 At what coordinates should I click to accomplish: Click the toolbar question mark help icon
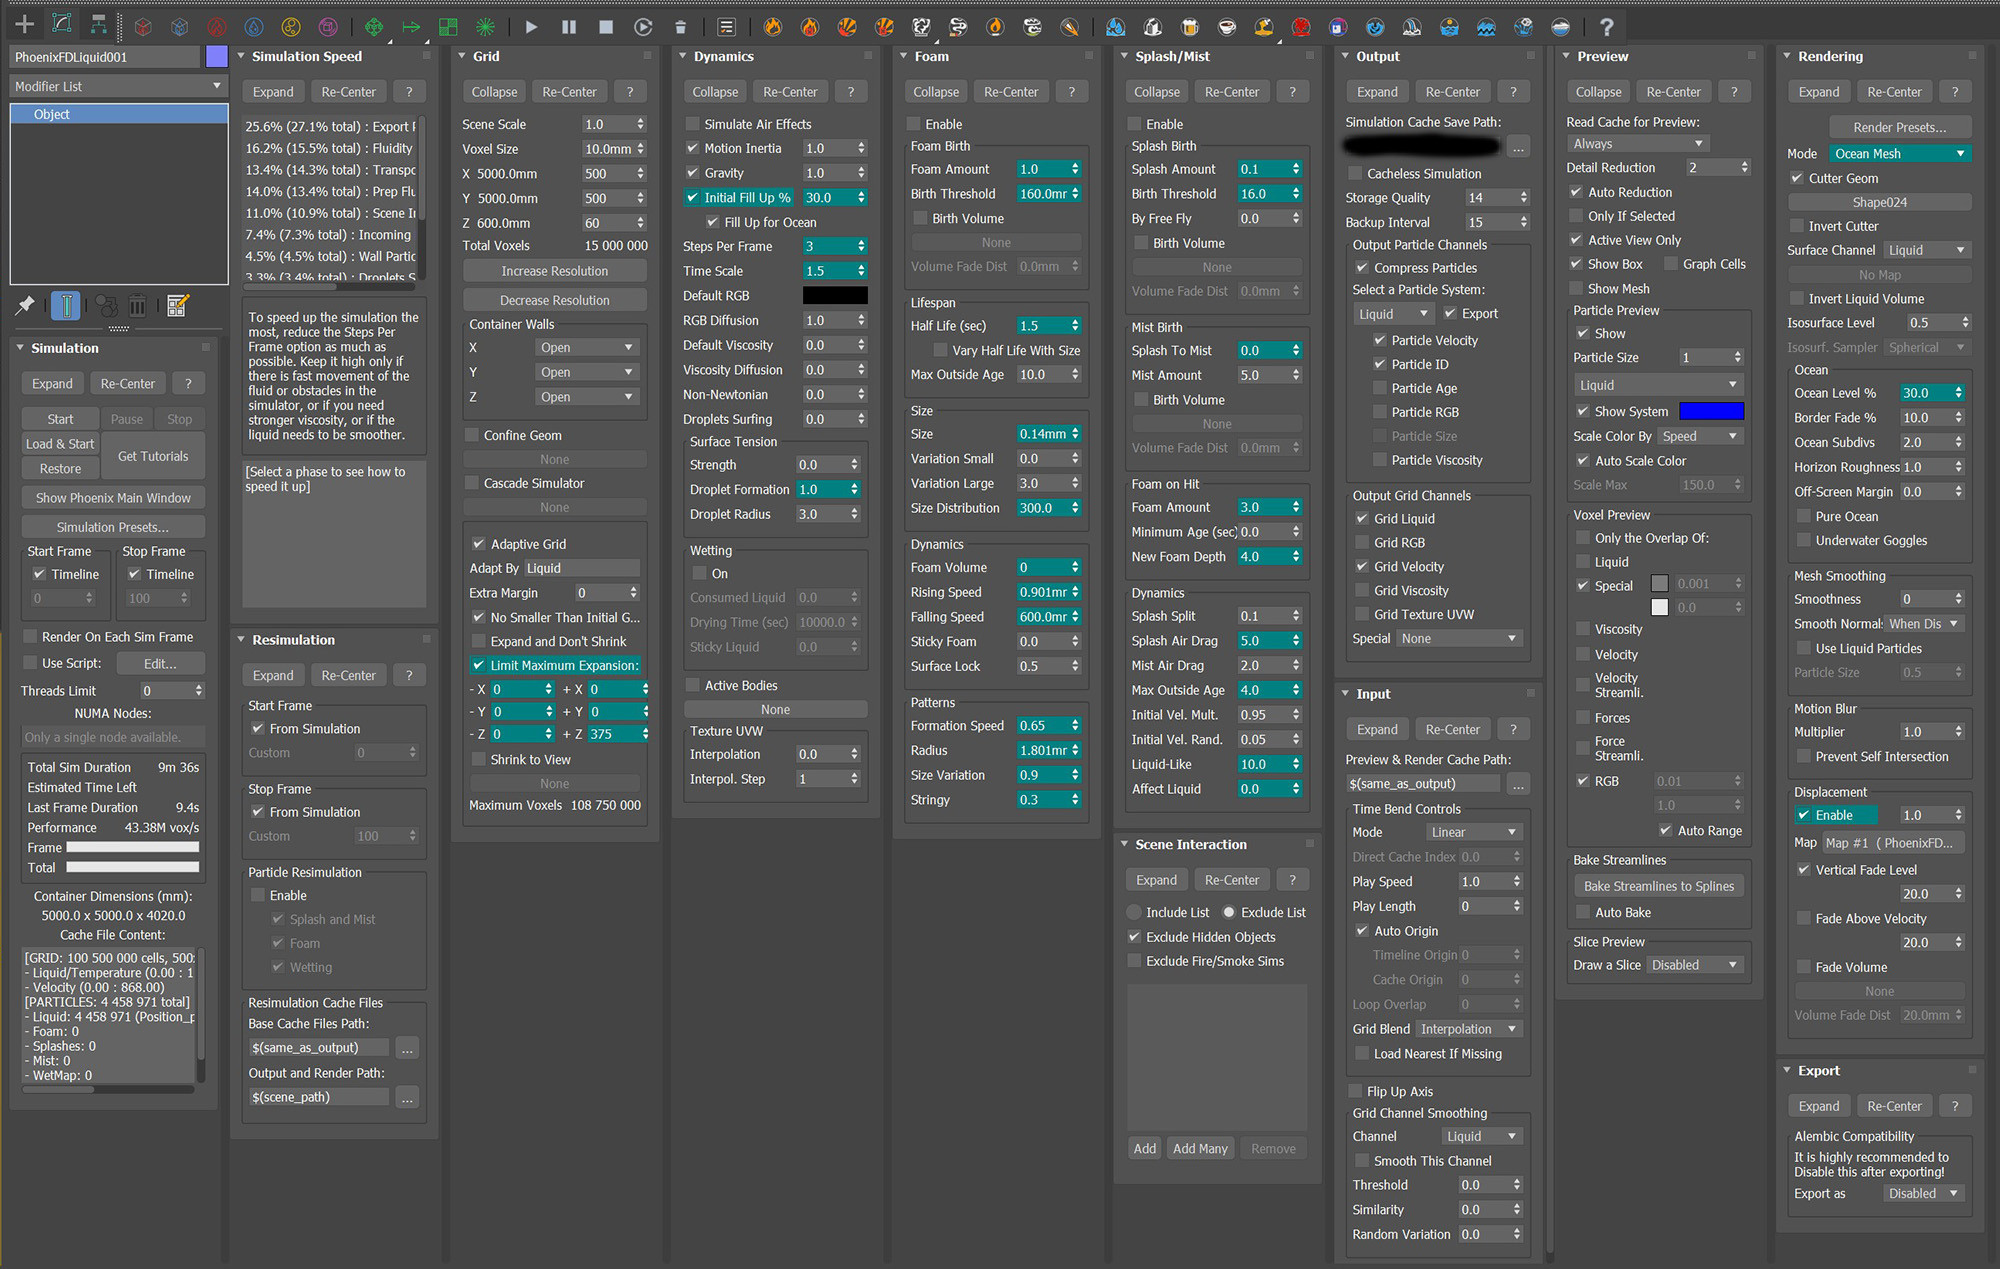pyautogui.click(x=1606, y=27)
